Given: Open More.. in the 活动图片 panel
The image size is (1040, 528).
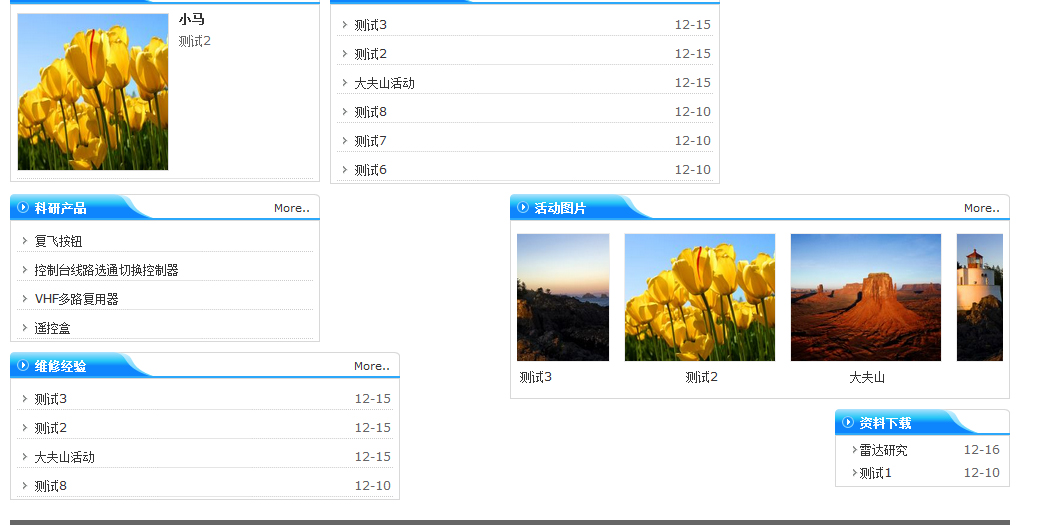Looking at the screenshot, I should [x=981, y=209].
